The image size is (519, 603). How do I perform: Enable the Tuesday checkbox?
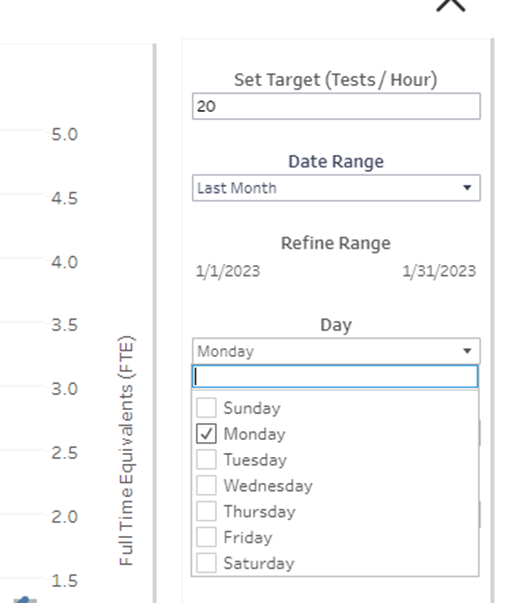tap(206, 460)
